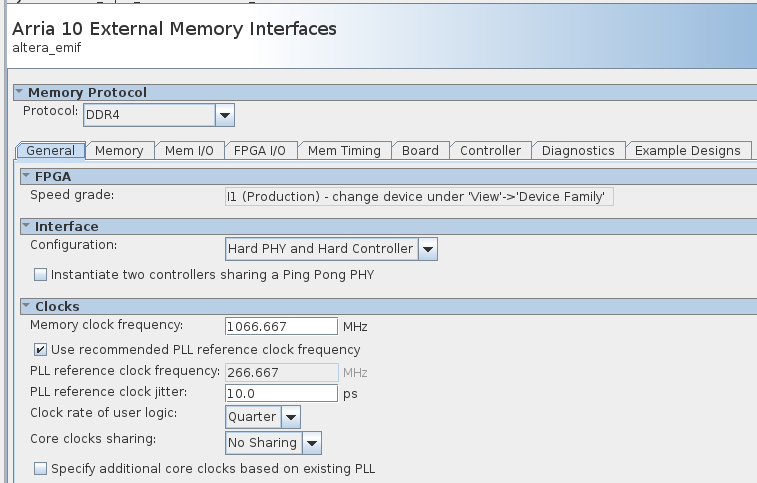Open Core clocks sharing dropdown
Screen dimensions: 757x483
click(x=311, y=443)
